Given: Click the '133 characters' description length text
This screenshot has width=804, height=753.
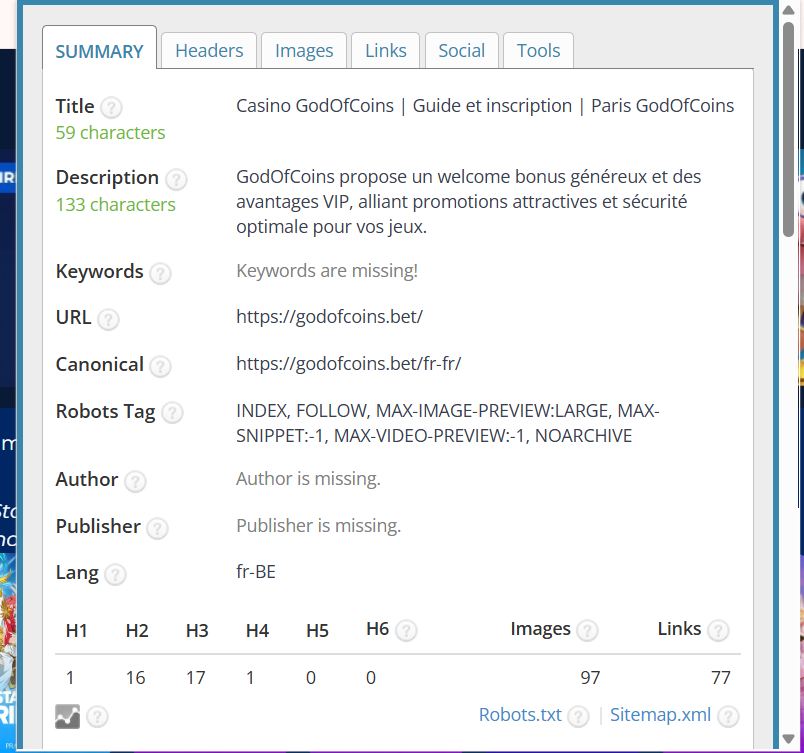Looking at the screenshot, I should (x=115, y=205).
